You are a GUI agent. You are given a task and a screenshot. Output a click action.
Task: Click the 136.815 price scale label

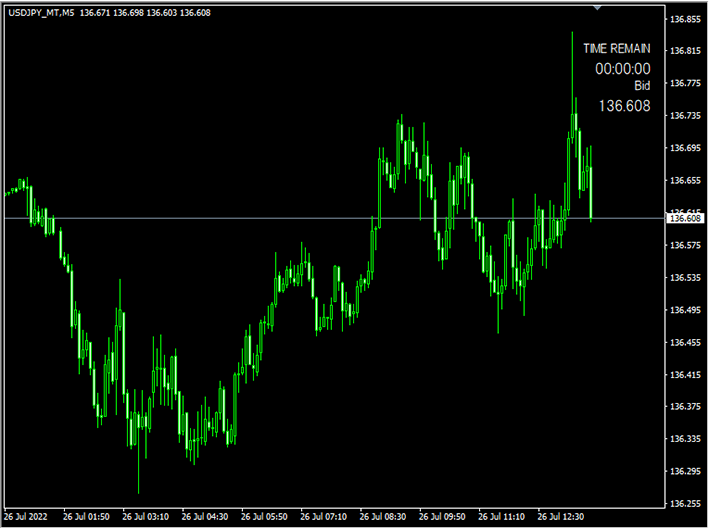[x=685, y=51]
